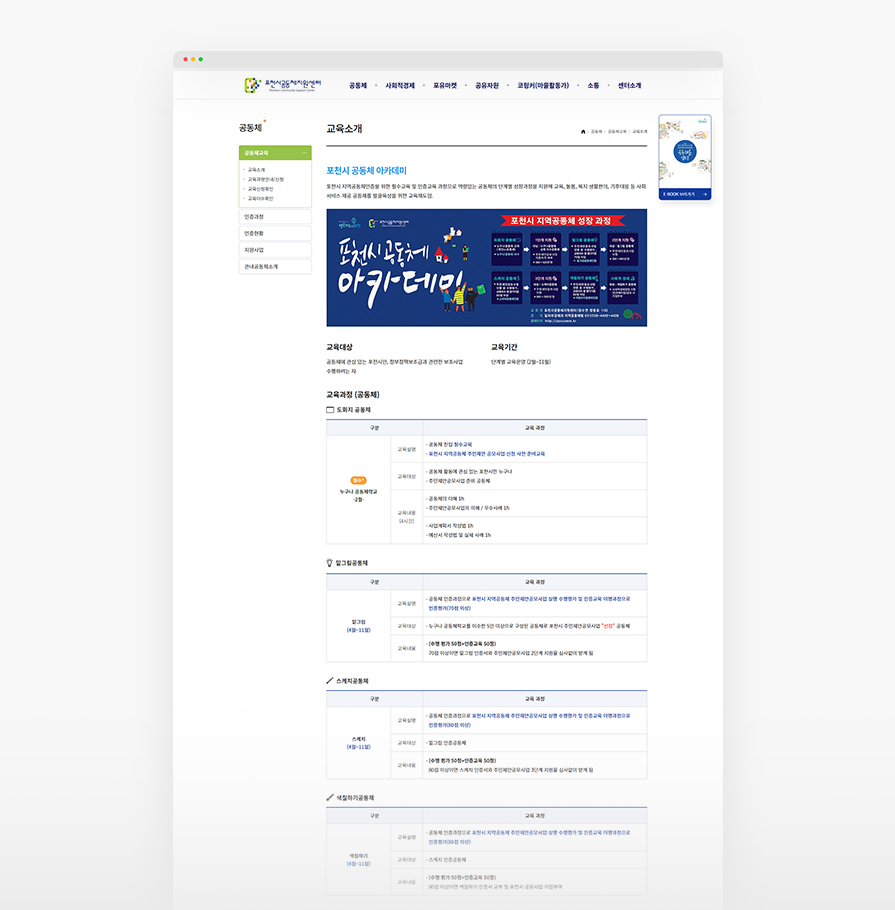
Task: Expand the 인증과정 sidebar item
Action: pos(275,216)
